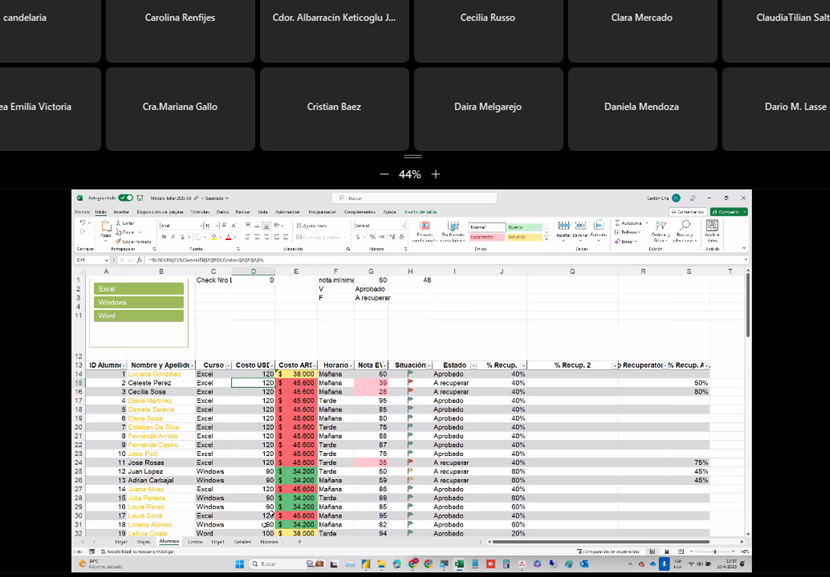Open the Estado column filter dropdown

(x=473, y=365)
